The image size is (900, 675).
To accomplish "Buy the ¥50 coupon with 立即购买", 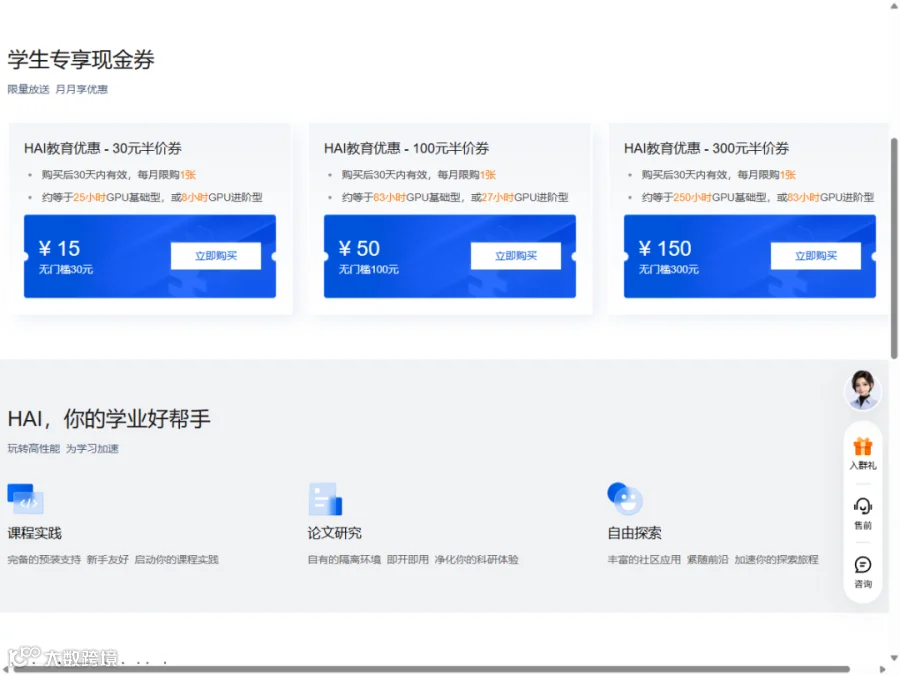I will (515, 256).
